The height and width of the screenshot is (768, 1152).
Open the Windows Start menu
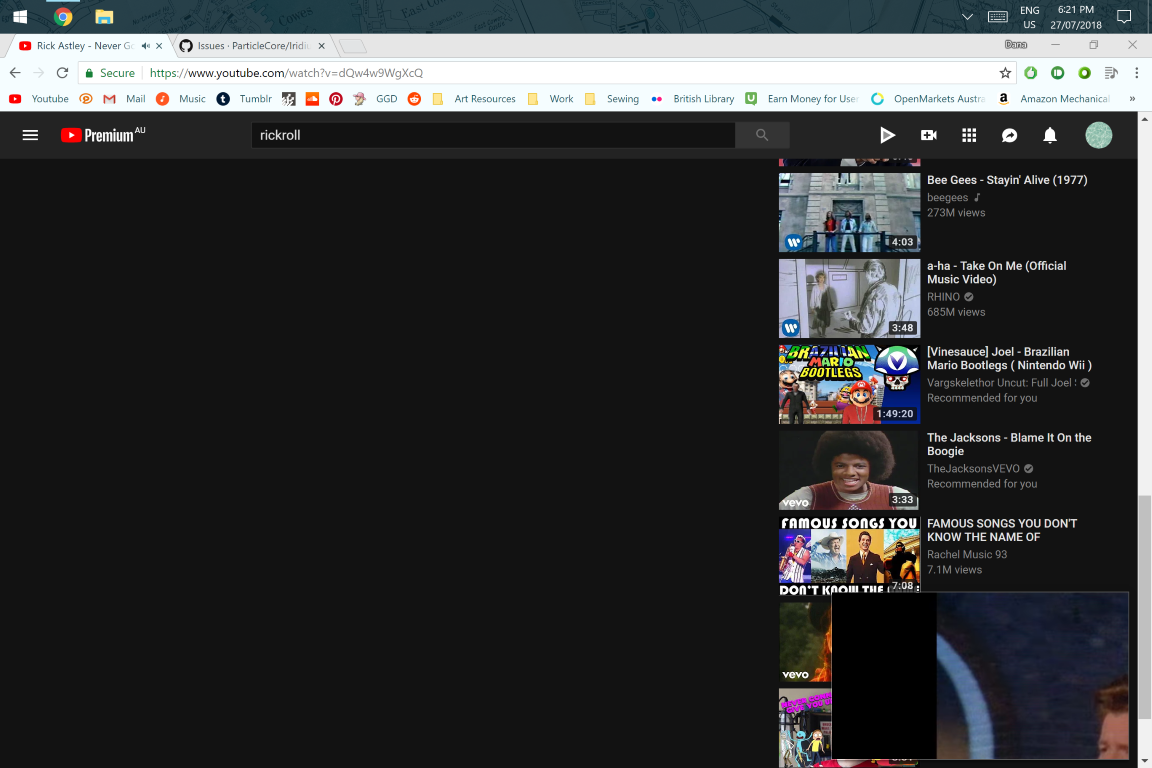pyautogui.click(x=19, y=15)
